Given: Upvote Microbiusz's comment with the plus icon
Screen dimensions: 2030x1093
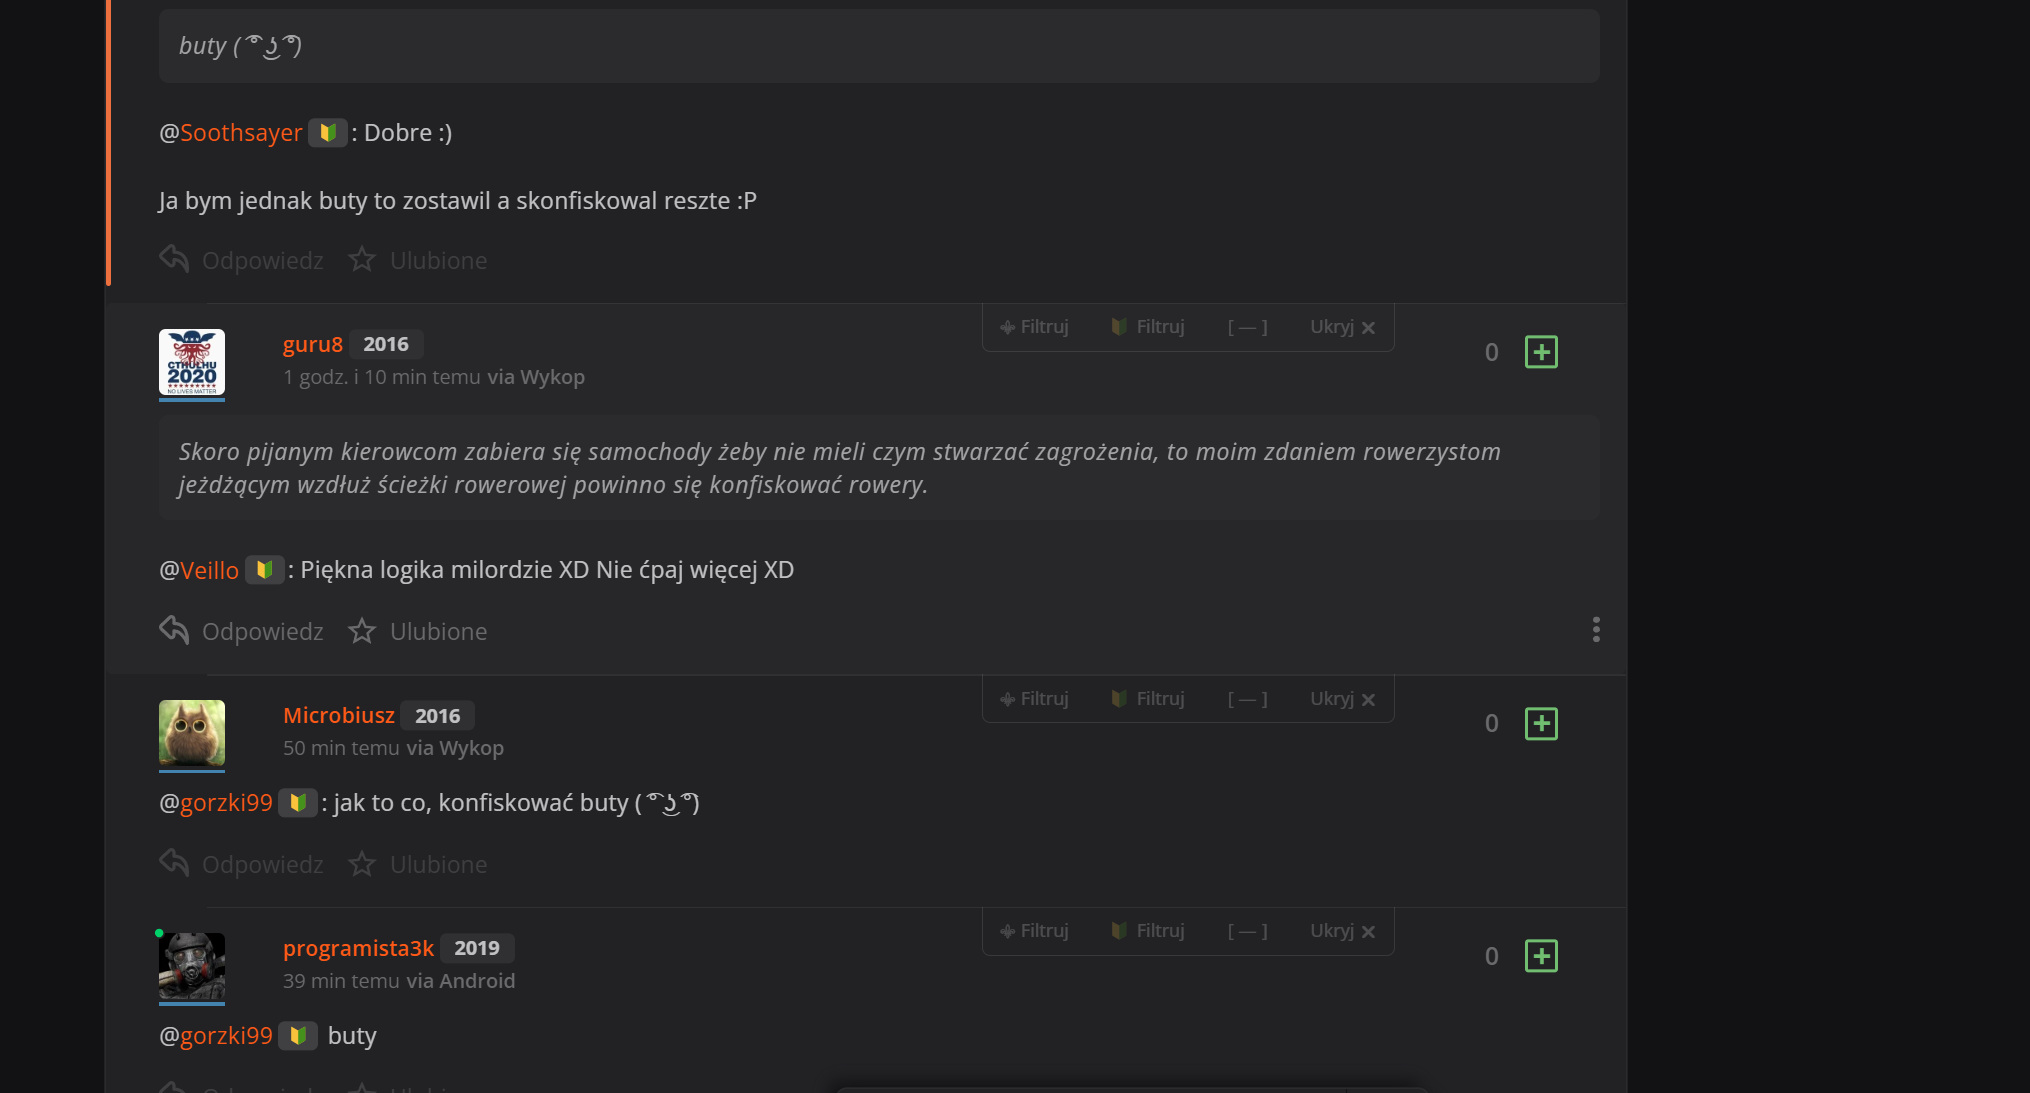Looking at the screenshot, I should pos(1541,724).
